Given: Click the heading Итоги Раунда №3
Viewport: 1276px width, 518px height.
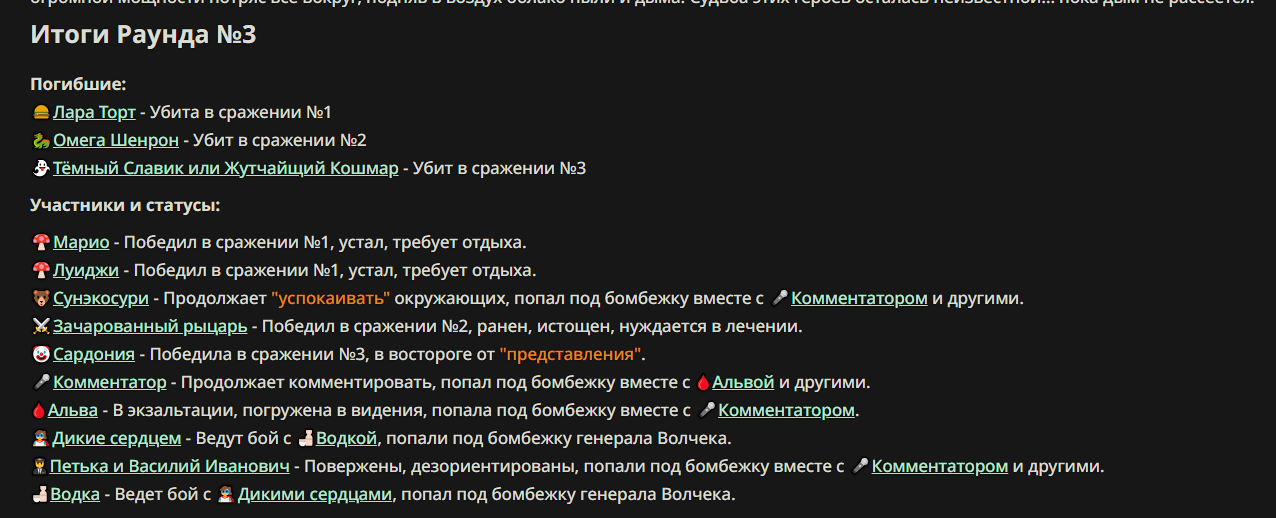Looking at the screenshot, I should [143, 34].
